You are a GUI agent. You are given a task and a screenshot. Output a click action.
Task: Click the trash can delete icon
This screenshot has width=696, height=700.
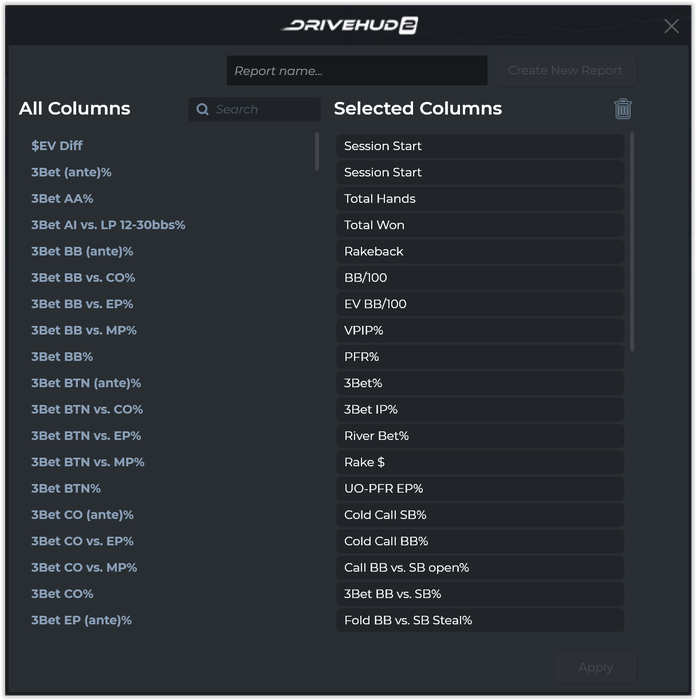coord(623,109)
